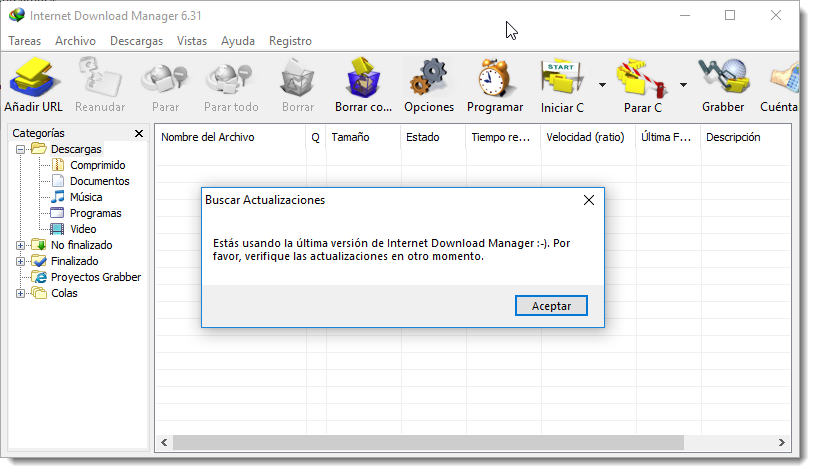Close the Buscar Actualizaciones dialog
Screen dimensions: 815x473
coord(588,200)
